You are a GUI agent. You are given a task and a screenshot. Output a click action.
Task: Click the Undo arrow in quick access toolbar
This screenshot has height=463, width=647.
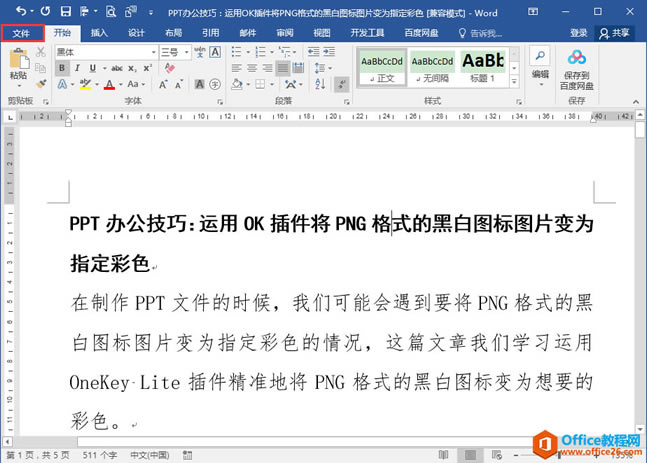coord(21,12)
